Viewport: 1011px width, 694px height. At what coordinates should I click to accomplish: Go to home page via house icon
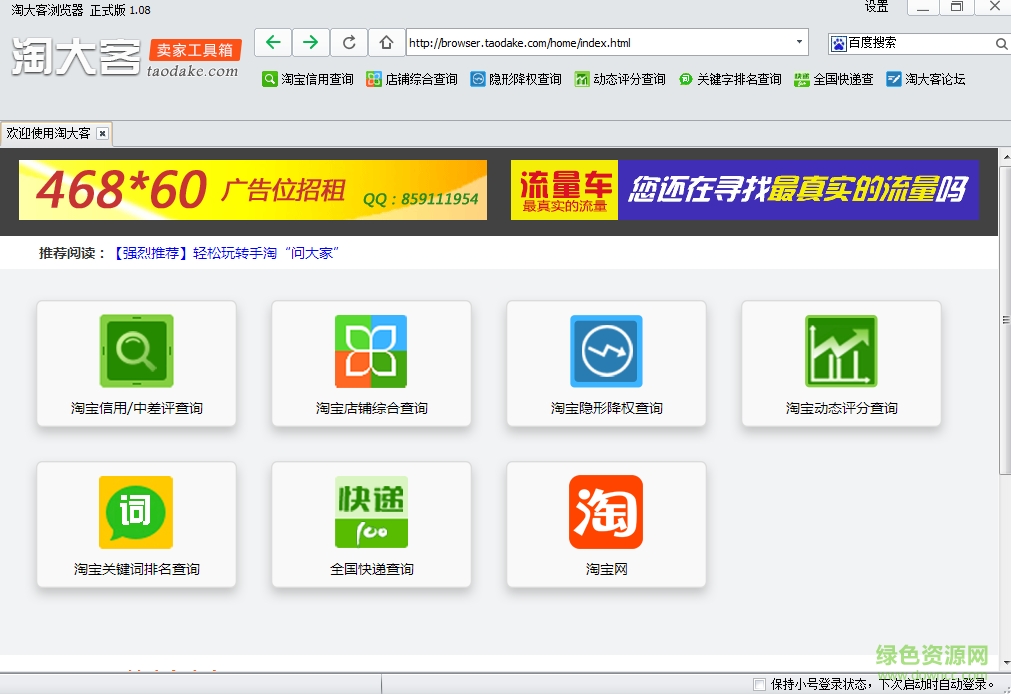coord(386,42)
